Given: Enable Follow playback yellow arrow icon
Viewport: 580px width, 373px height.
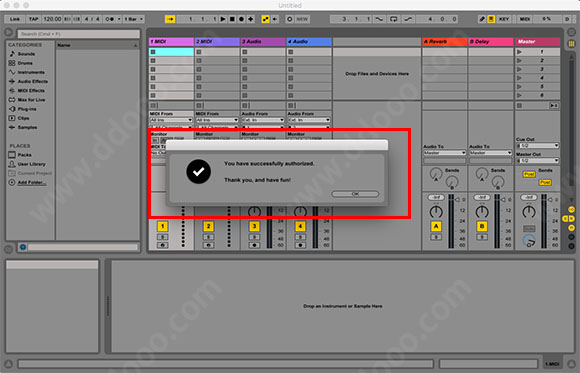Looking at the screenshot, I should coord(170,19).
